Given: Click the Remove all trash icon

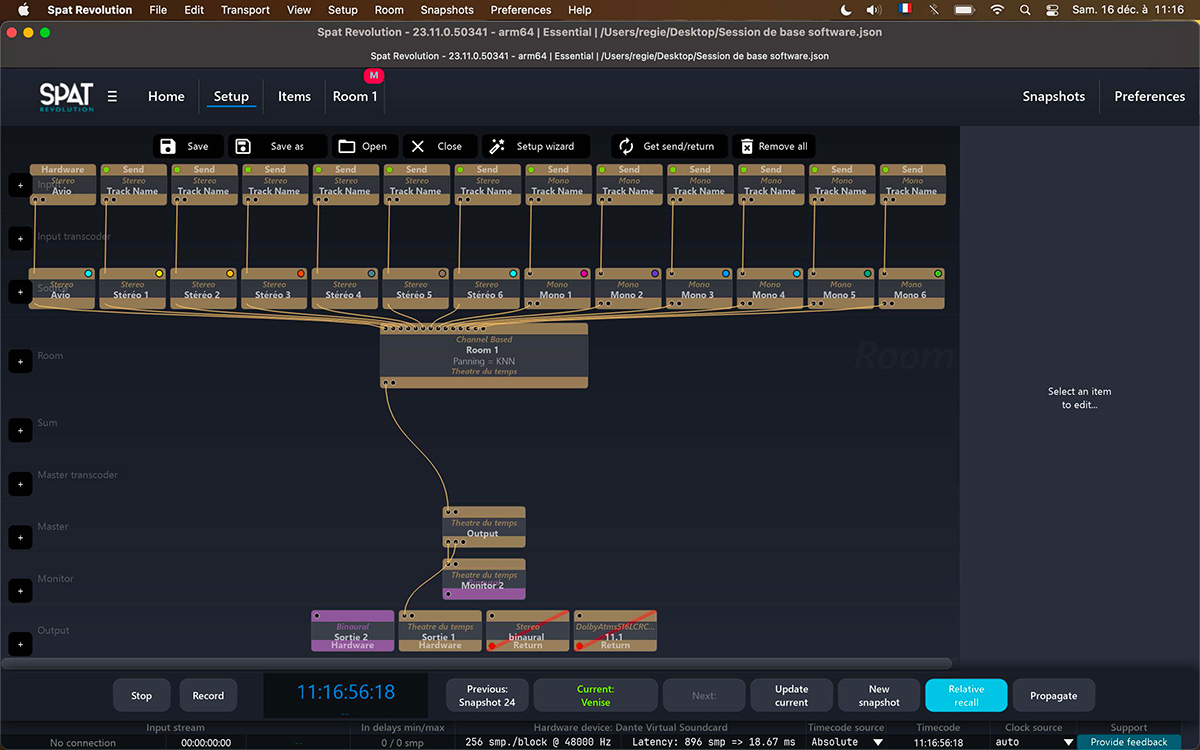Looking at the screenshot, I should coord(746,146).
